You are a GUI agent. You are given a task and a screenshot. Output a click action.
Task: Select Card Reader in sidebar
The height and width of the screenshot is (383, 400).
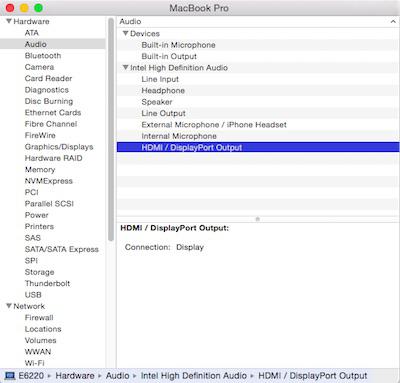[x=48, y=78]
